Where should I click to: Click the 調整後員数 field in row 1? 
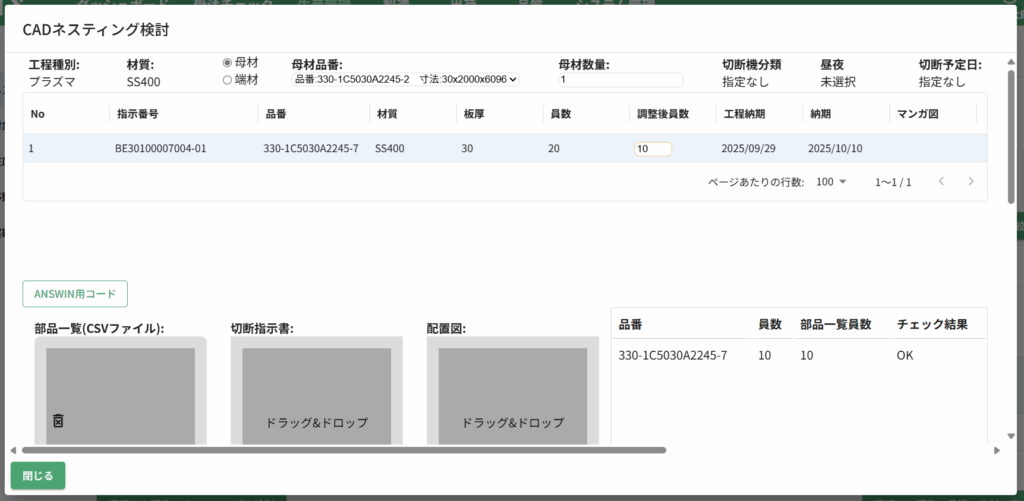coord(652,149)
